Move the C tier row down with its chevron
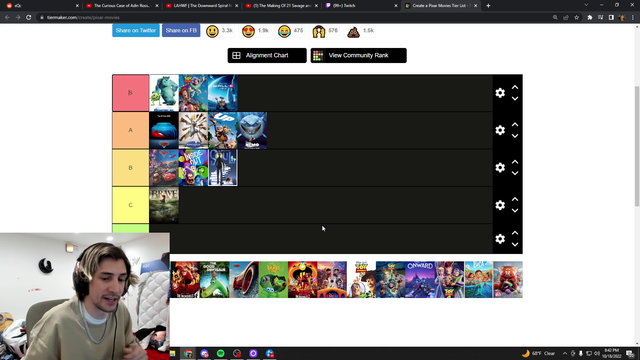640x360 pixels. pyautogui.click(x=515, y=211)
